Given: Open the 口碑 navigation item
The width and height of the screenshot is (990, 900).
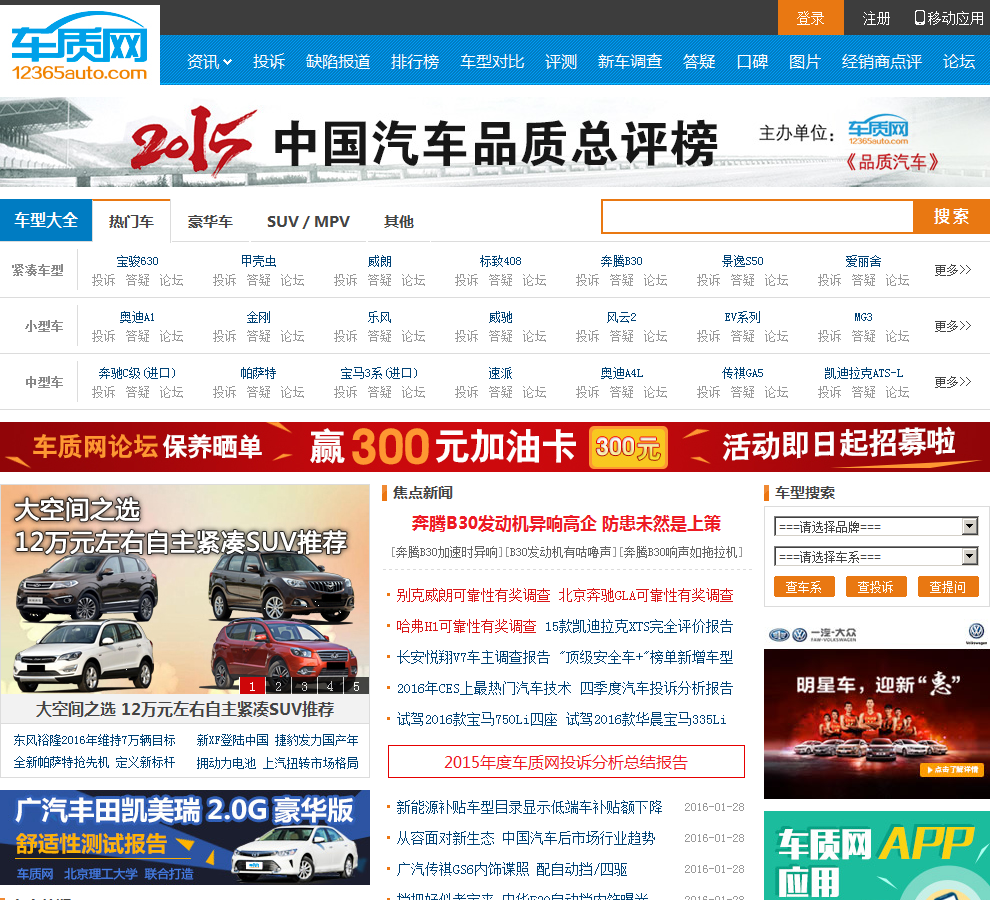Looking at the screenshot, I should point(752,61).
